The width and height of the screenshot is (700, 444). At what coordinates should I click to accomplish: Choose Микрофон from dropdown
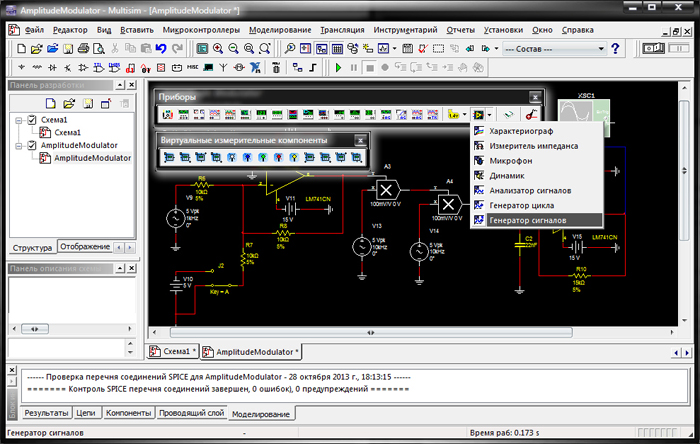537,161
